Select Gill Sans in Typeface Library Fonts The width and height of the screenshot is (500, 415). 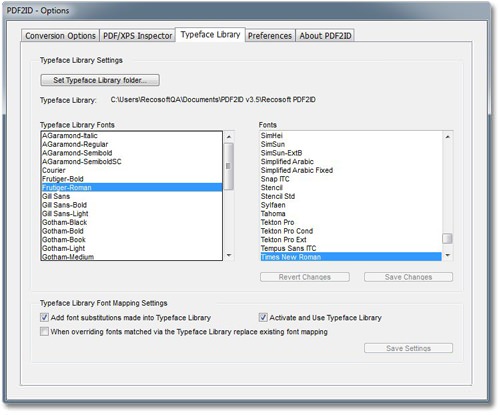(x=132, y=196)
